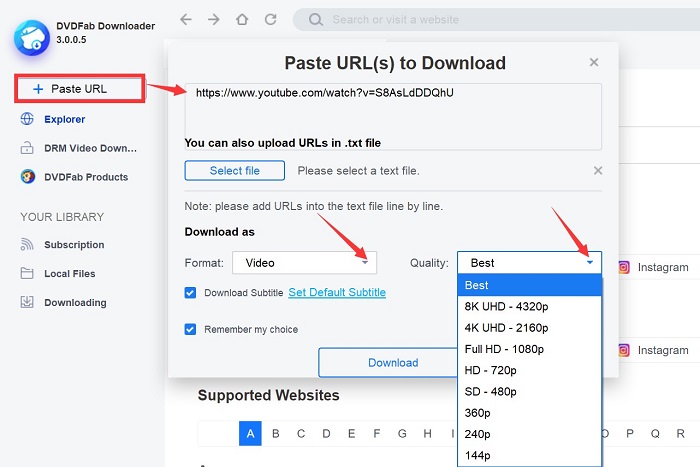Select Best in the quality list

pyautogui.click(x=529, y=285)
